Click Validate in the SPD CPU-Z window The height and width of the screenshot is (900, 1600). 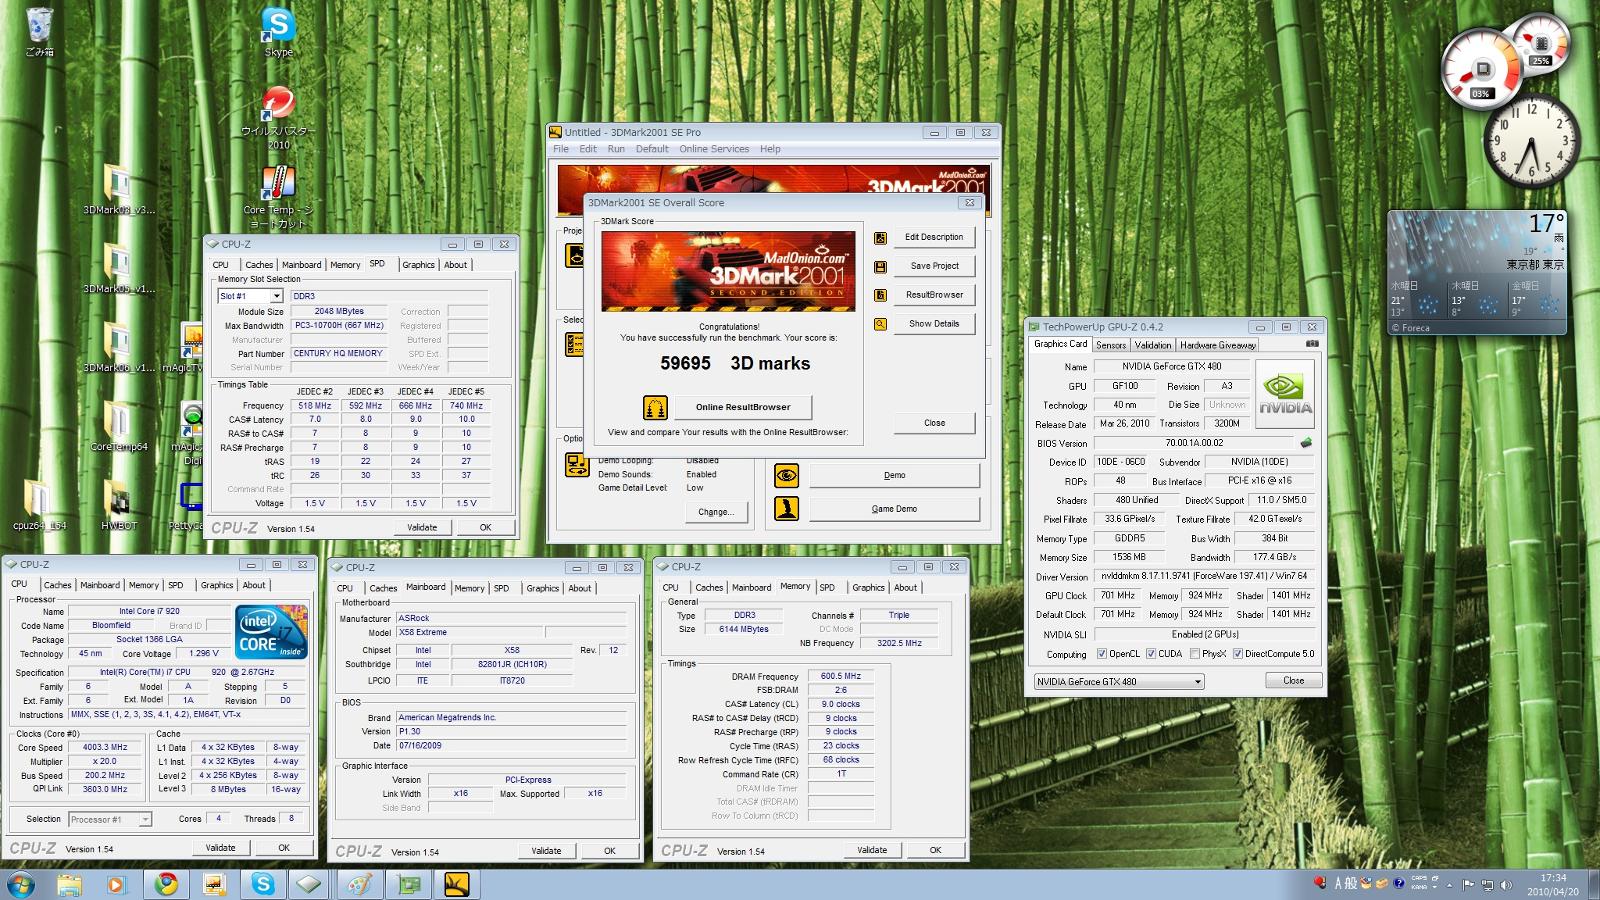[422, 527]
